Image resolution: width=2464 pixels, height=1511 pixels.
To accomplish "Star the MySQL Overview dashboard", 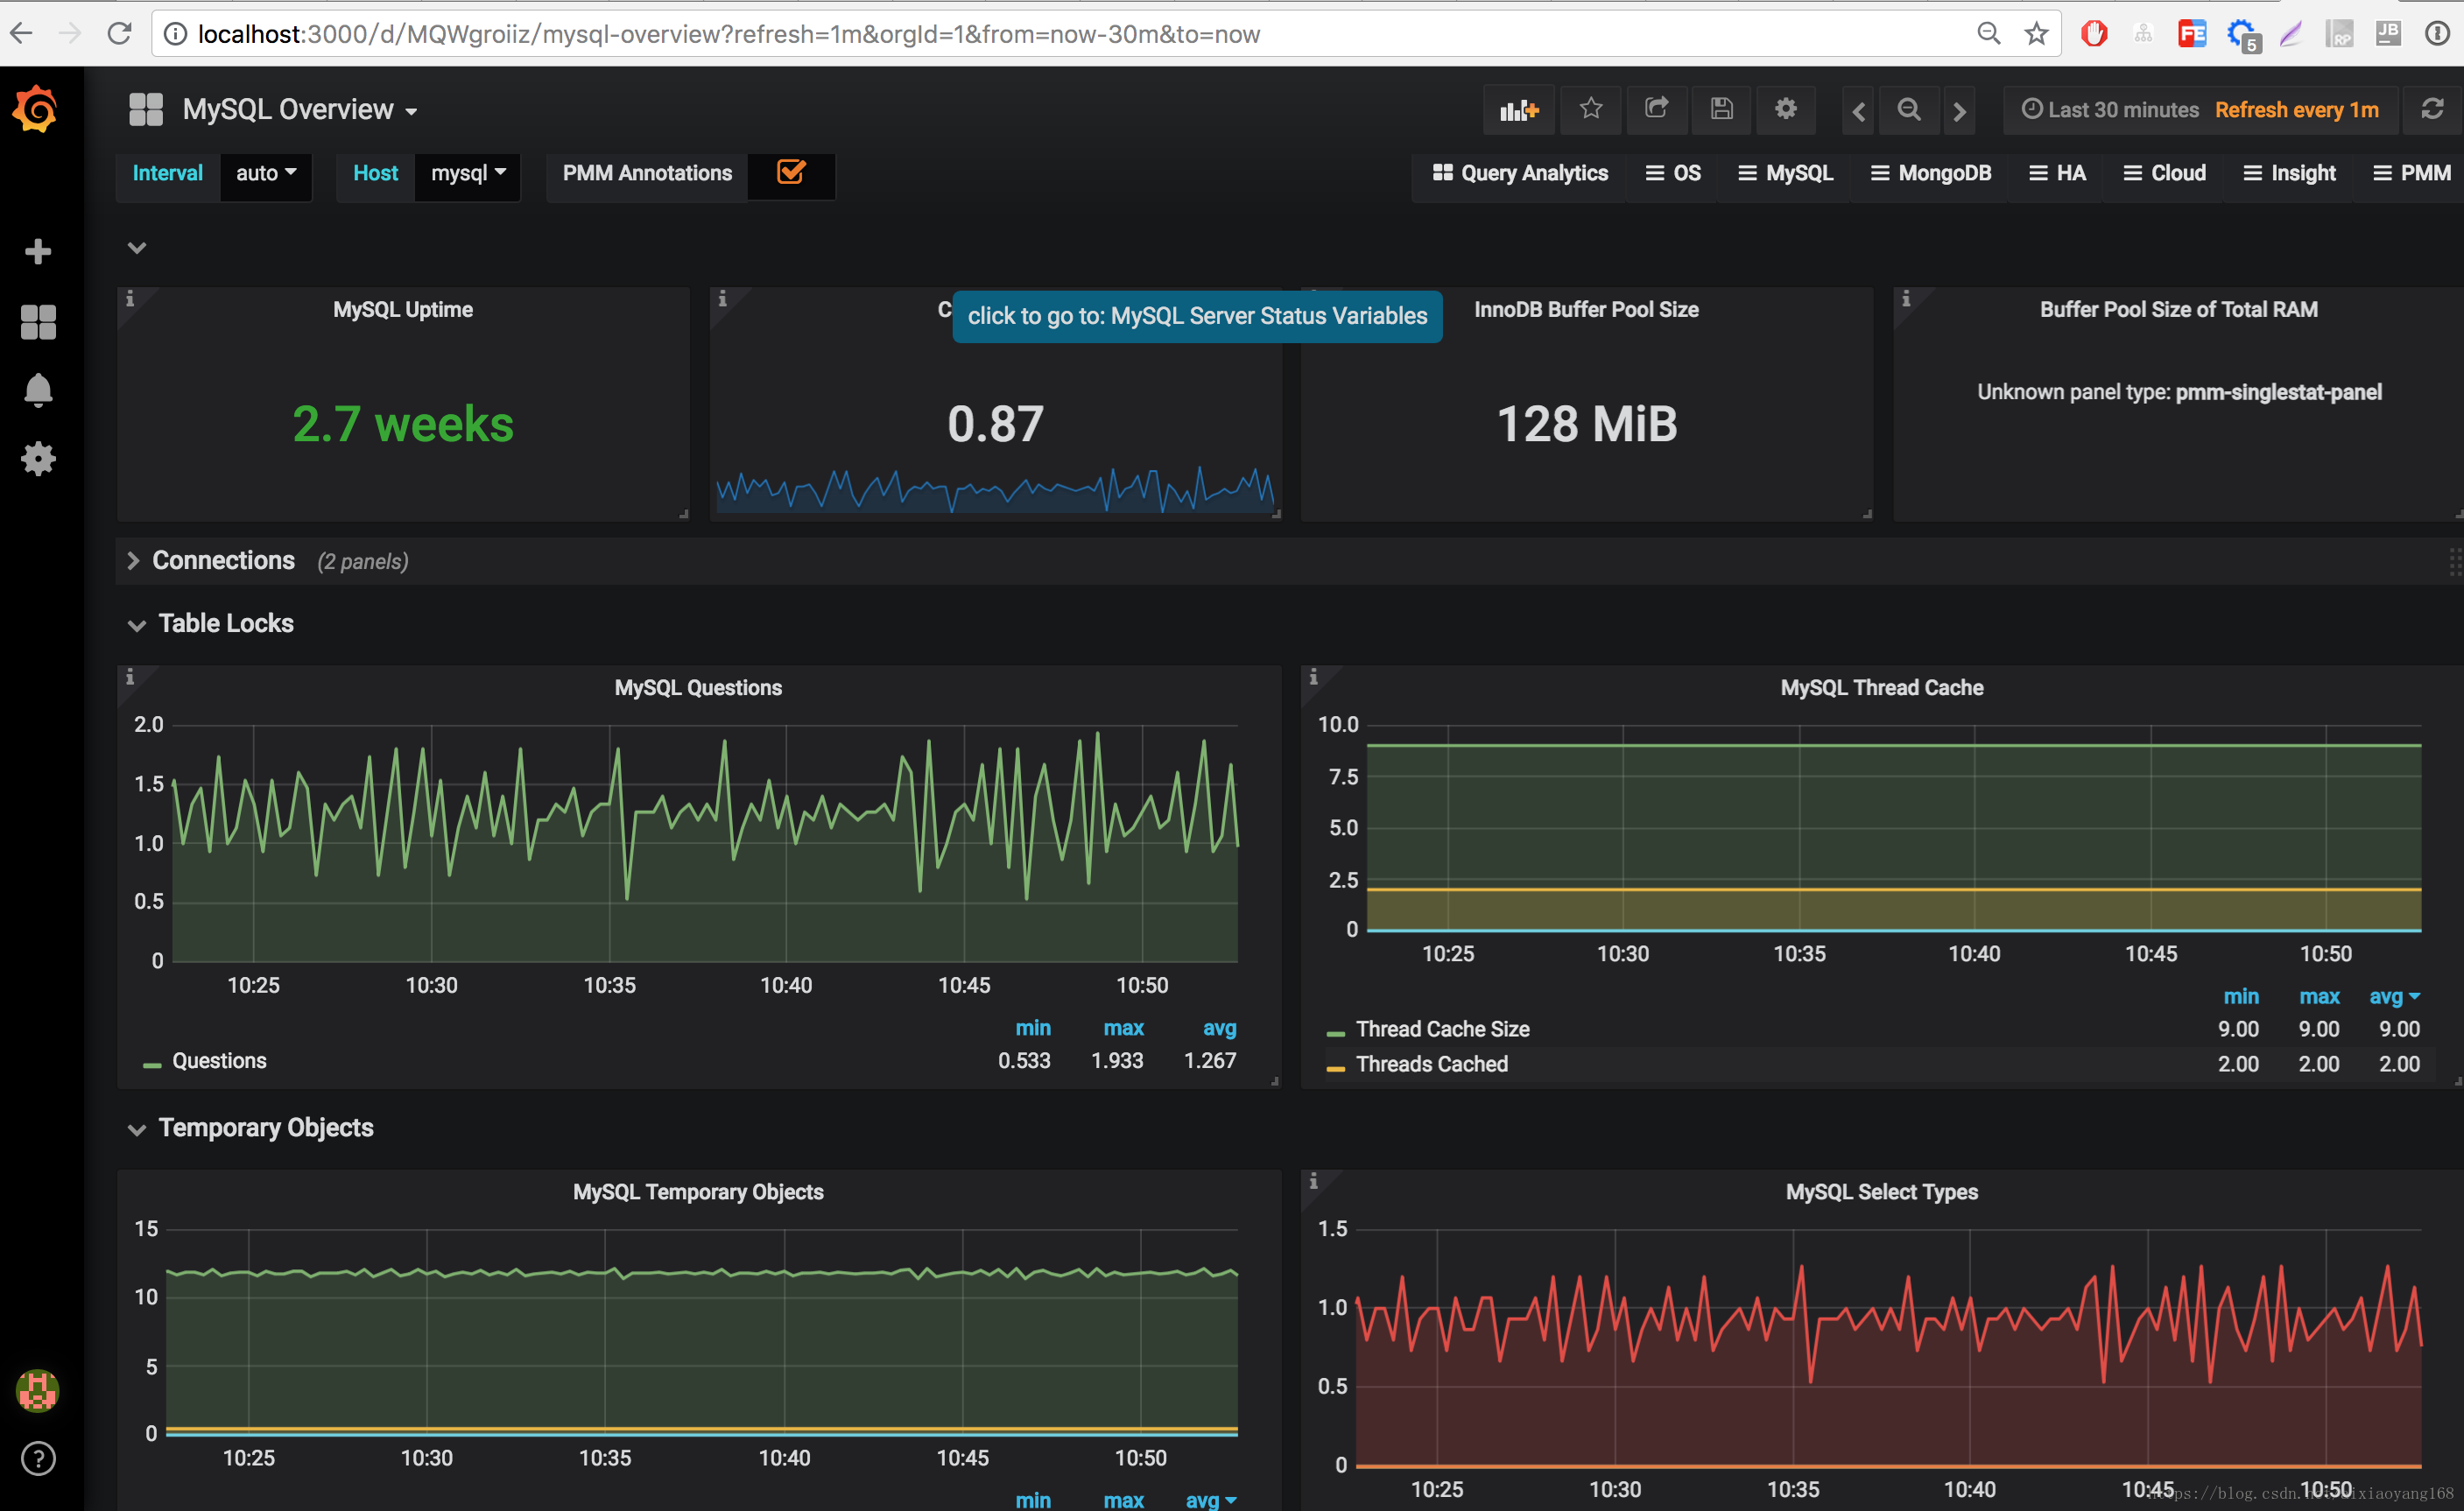I will coord(1591,109).
